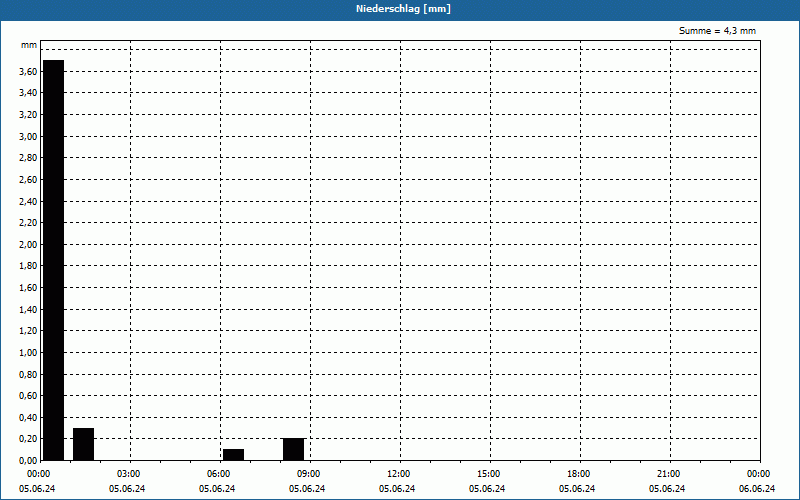
Task: Click the tallest bar near 00:00
Action: 54,260
